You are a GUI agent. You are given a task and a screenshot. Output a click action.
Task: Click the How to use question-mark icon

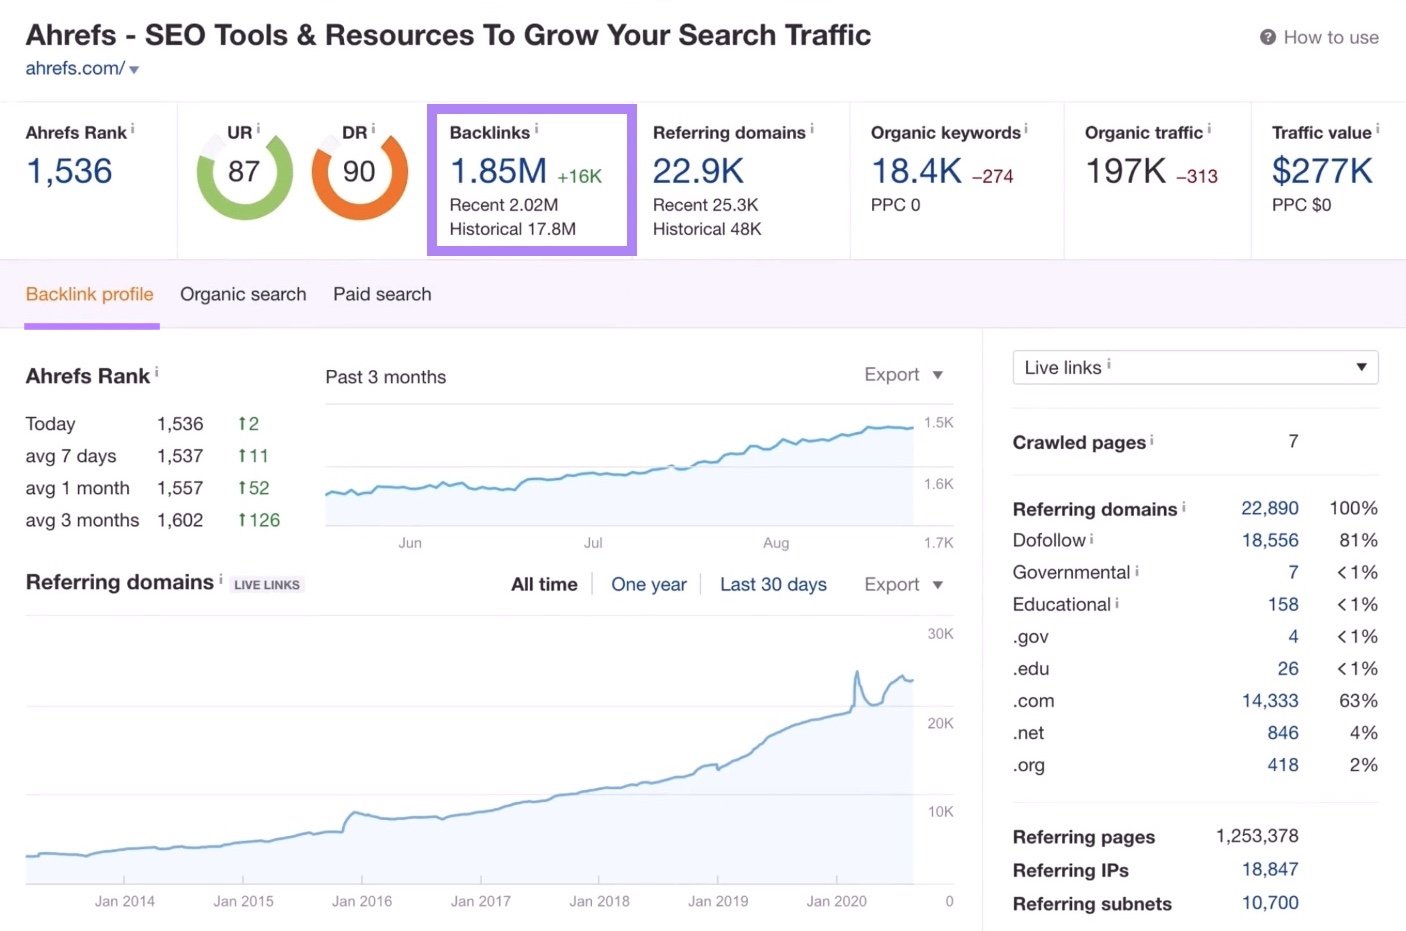coord(1267,37)
